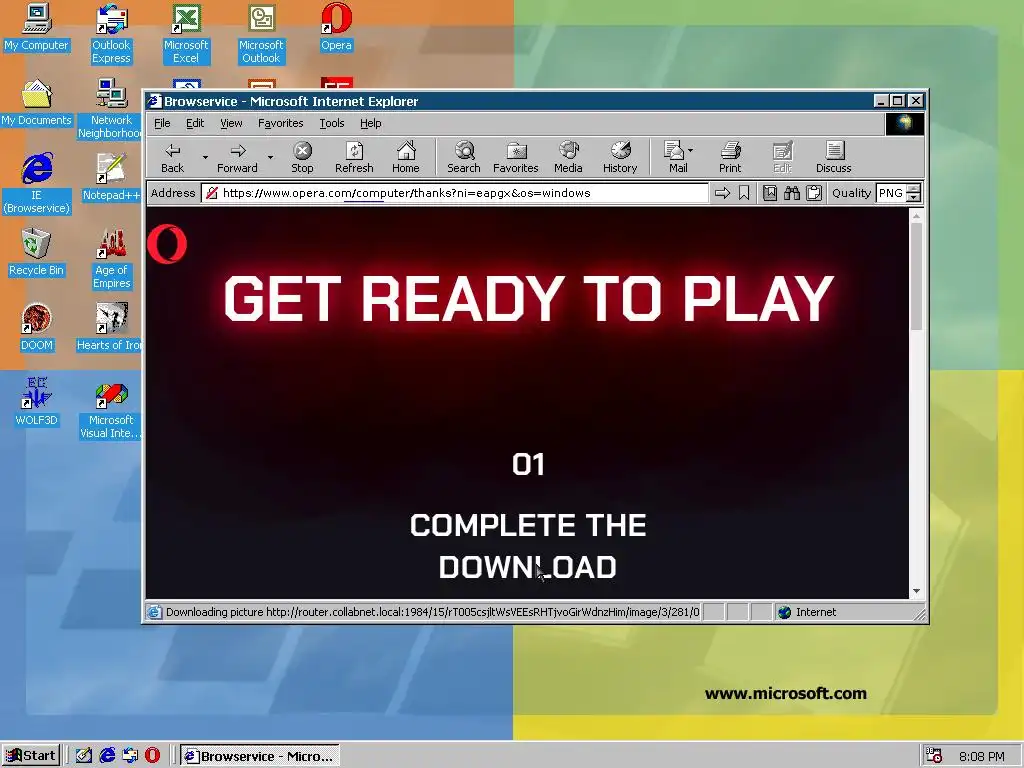Screen dimensions: 1024x768
Task: Open the View menu
Action: coord(231,123)
